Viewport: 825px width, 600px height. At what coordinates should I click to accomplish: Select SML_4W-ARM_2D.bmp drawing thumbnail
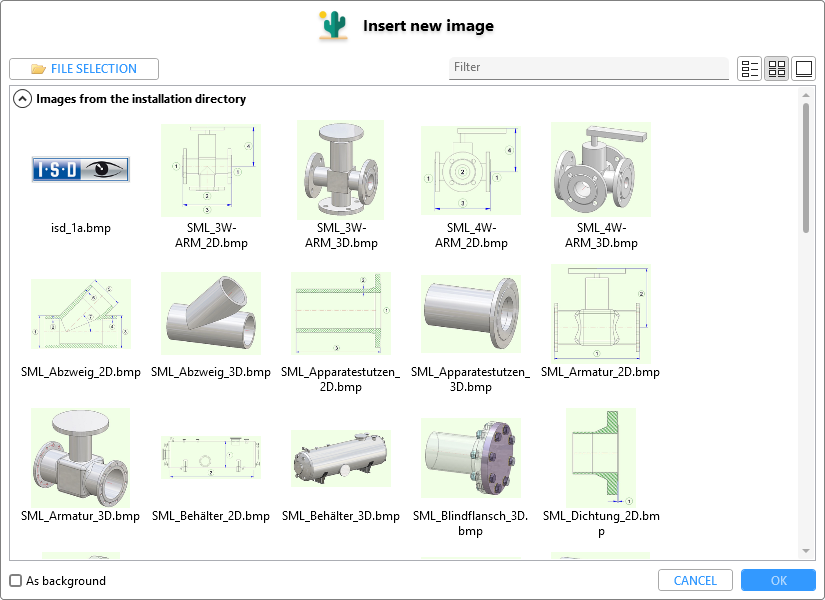(x=470, y=170)
